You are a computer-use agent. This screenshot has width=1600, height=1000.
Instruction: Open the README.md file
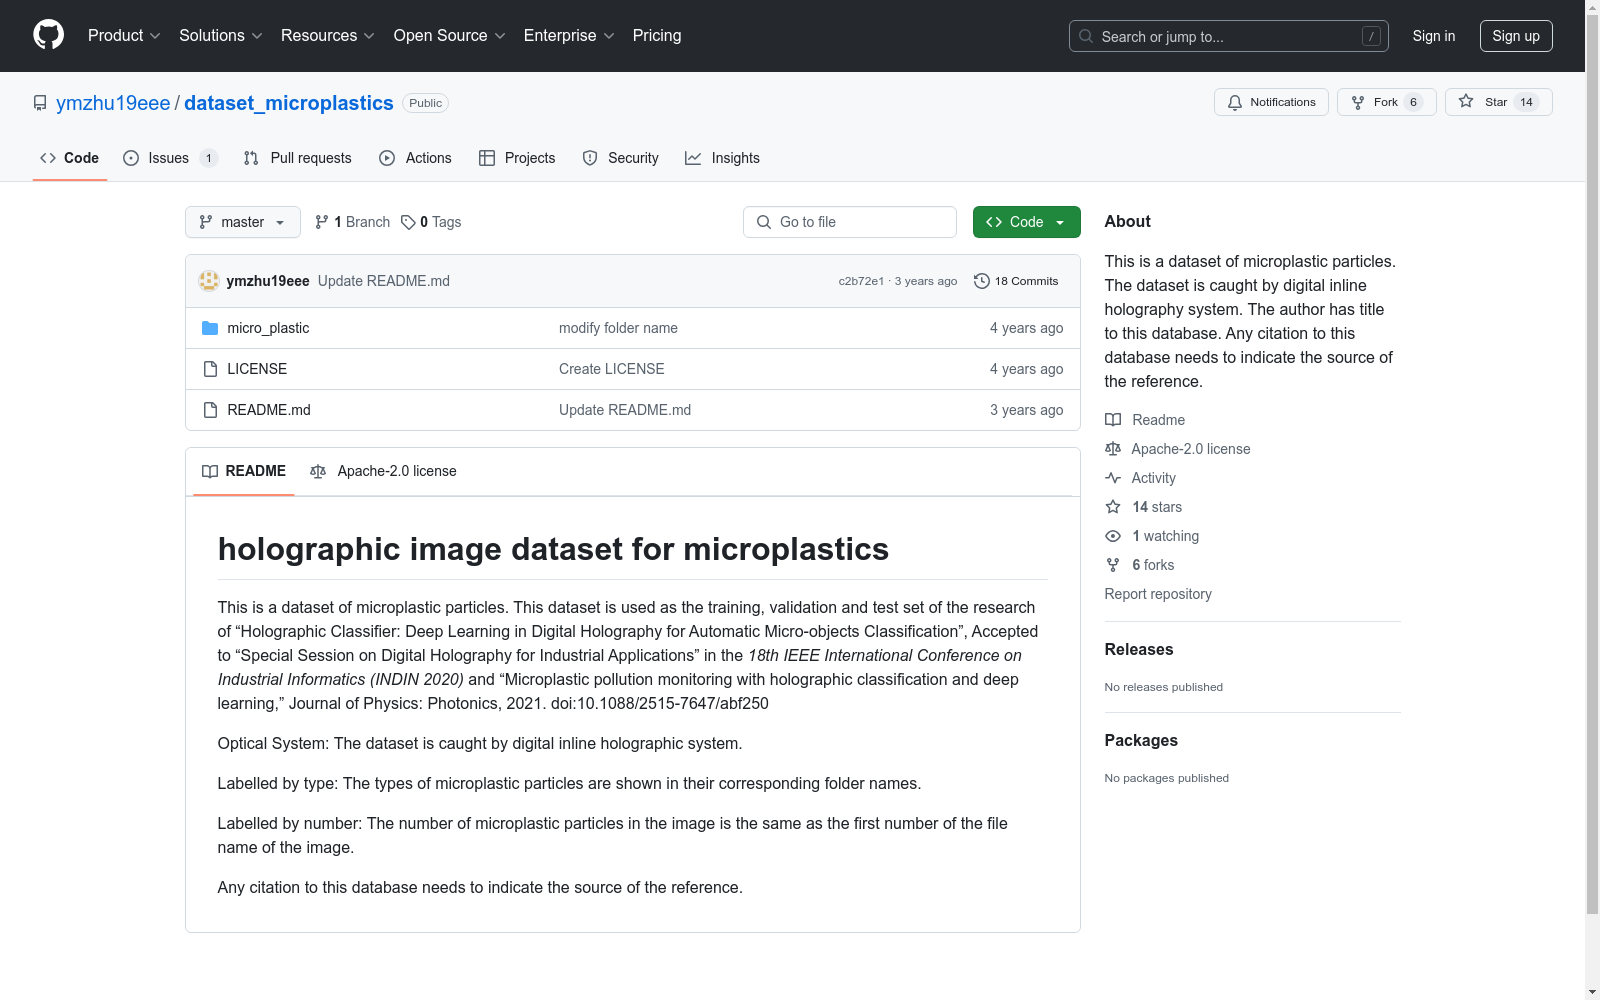click(x=269, y=410)
